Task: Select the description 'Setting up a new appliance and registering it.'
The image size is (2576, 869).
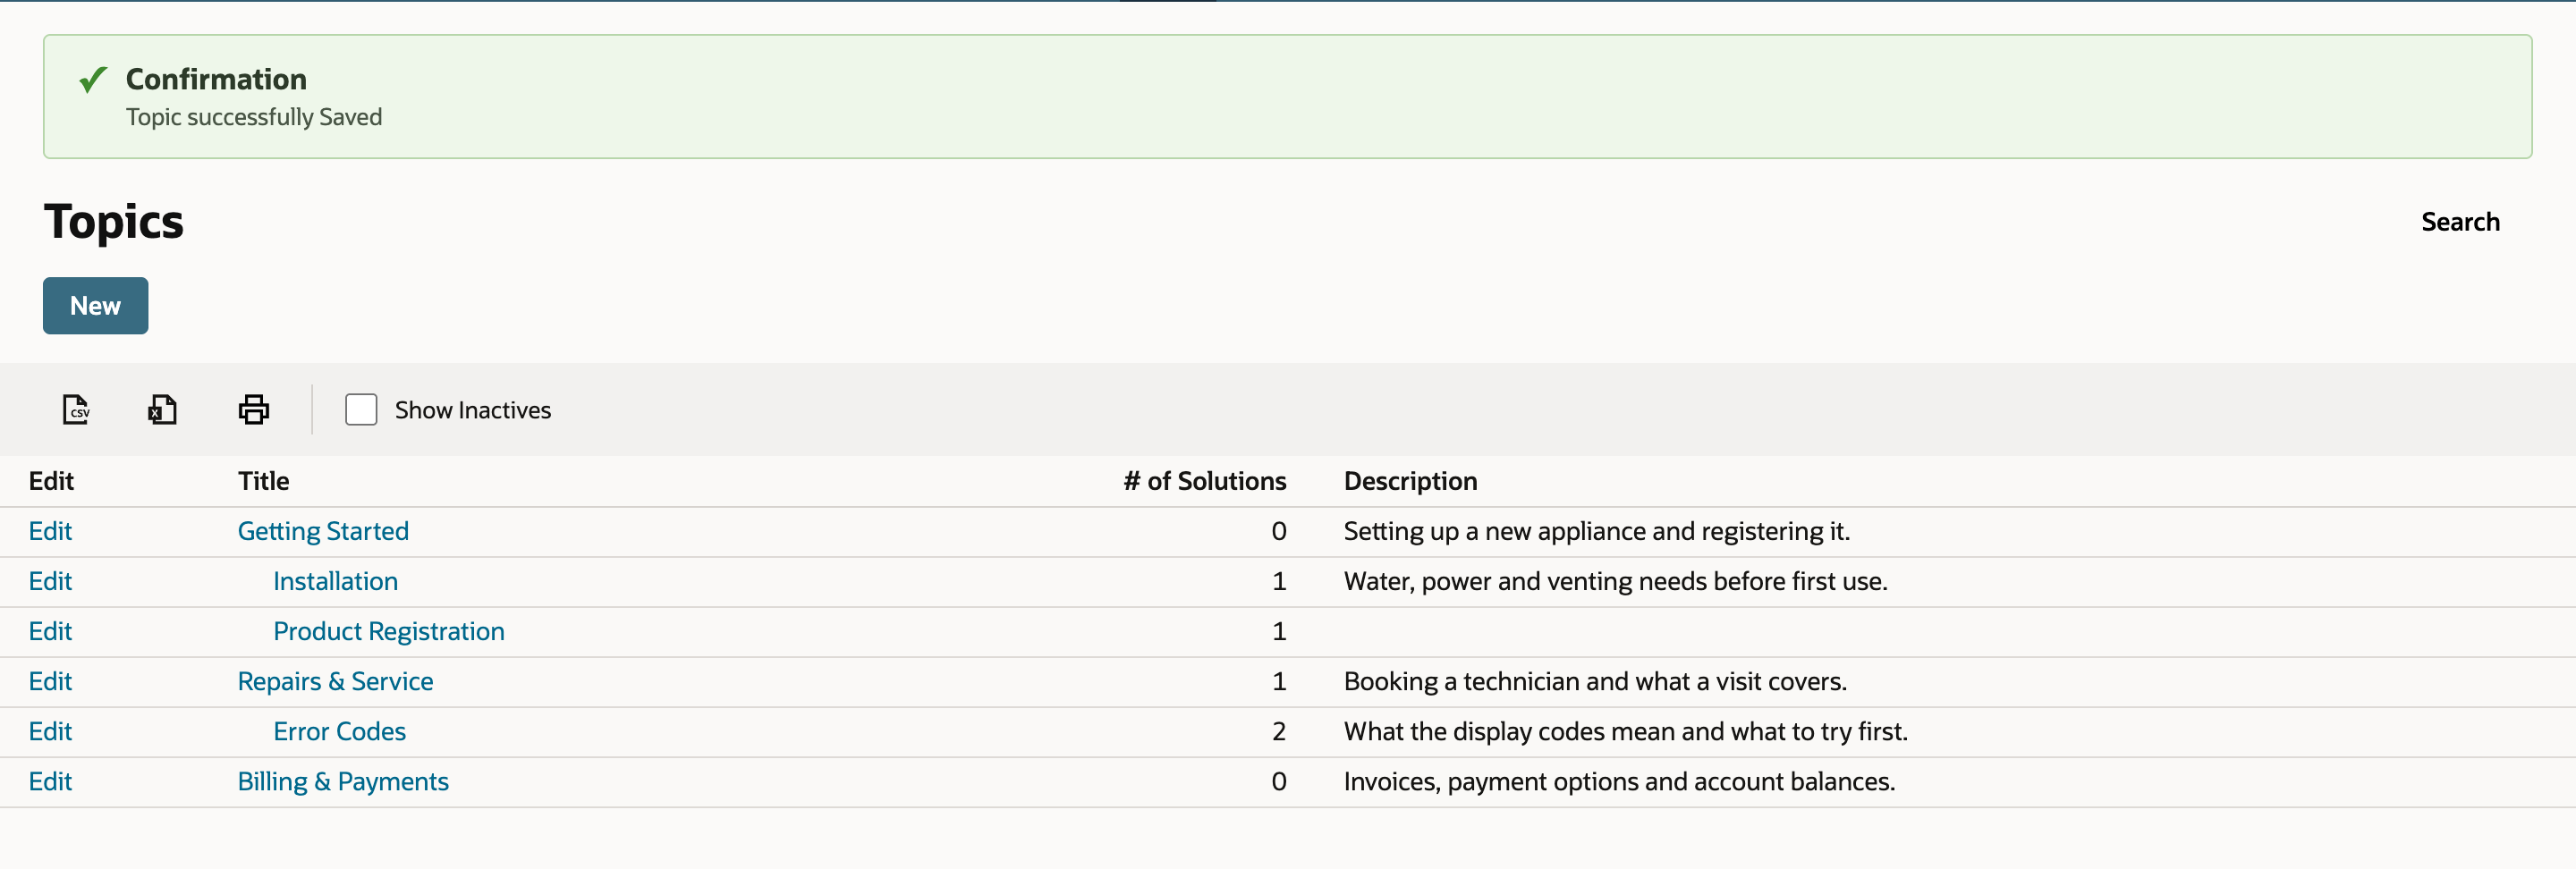Action: (1597, 531)
